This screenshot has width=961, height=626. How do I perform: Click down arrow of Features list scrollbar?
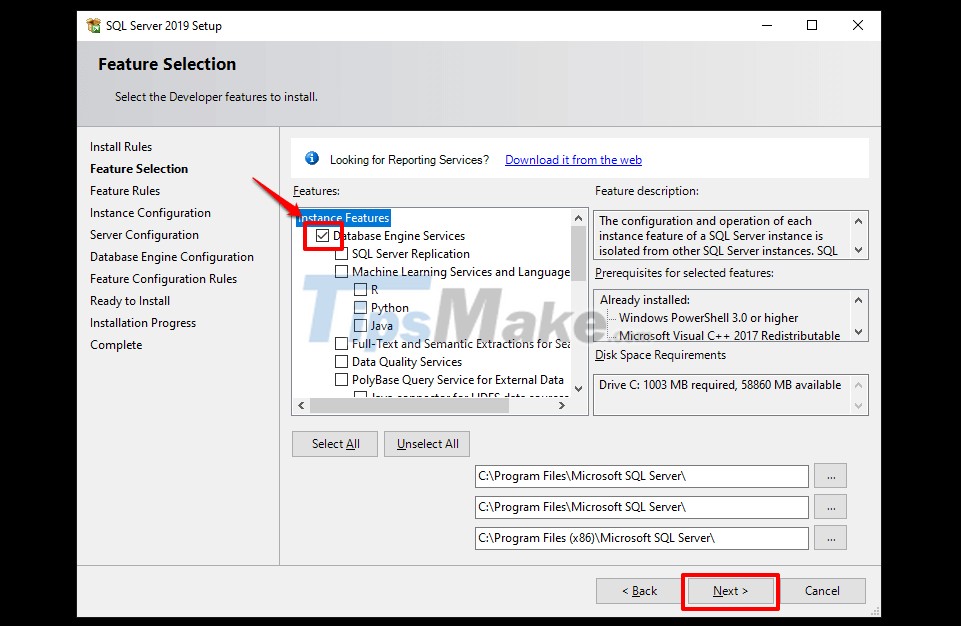point(578,388)
